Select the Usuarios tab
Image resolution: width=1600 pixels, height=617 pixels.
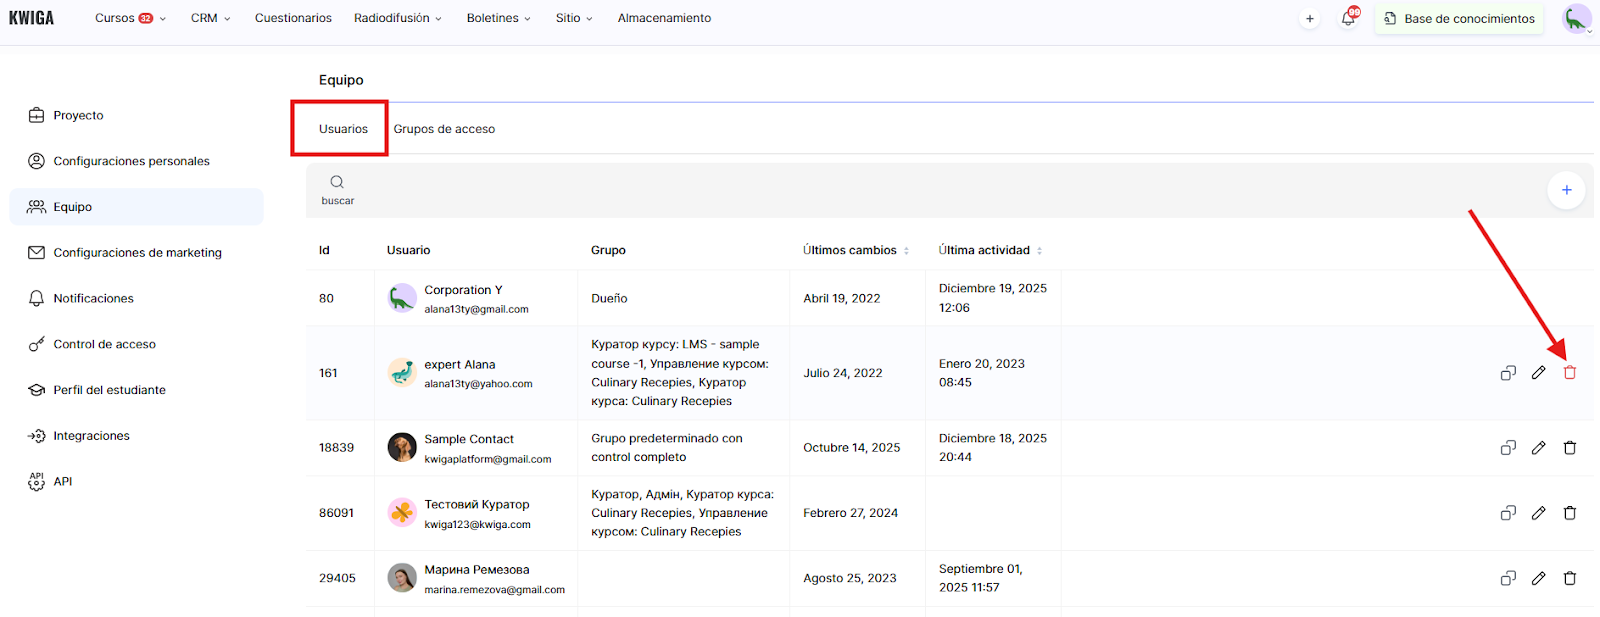[343, 129]
